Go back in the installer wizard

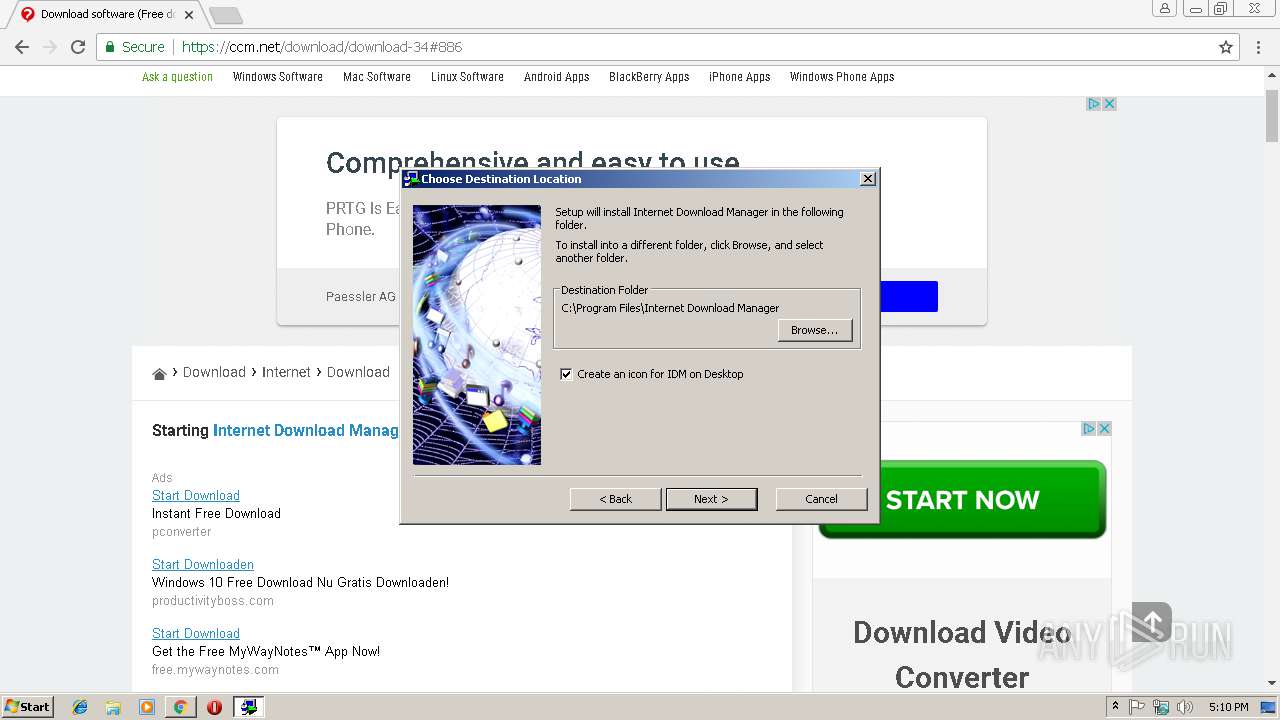(615, 499)
